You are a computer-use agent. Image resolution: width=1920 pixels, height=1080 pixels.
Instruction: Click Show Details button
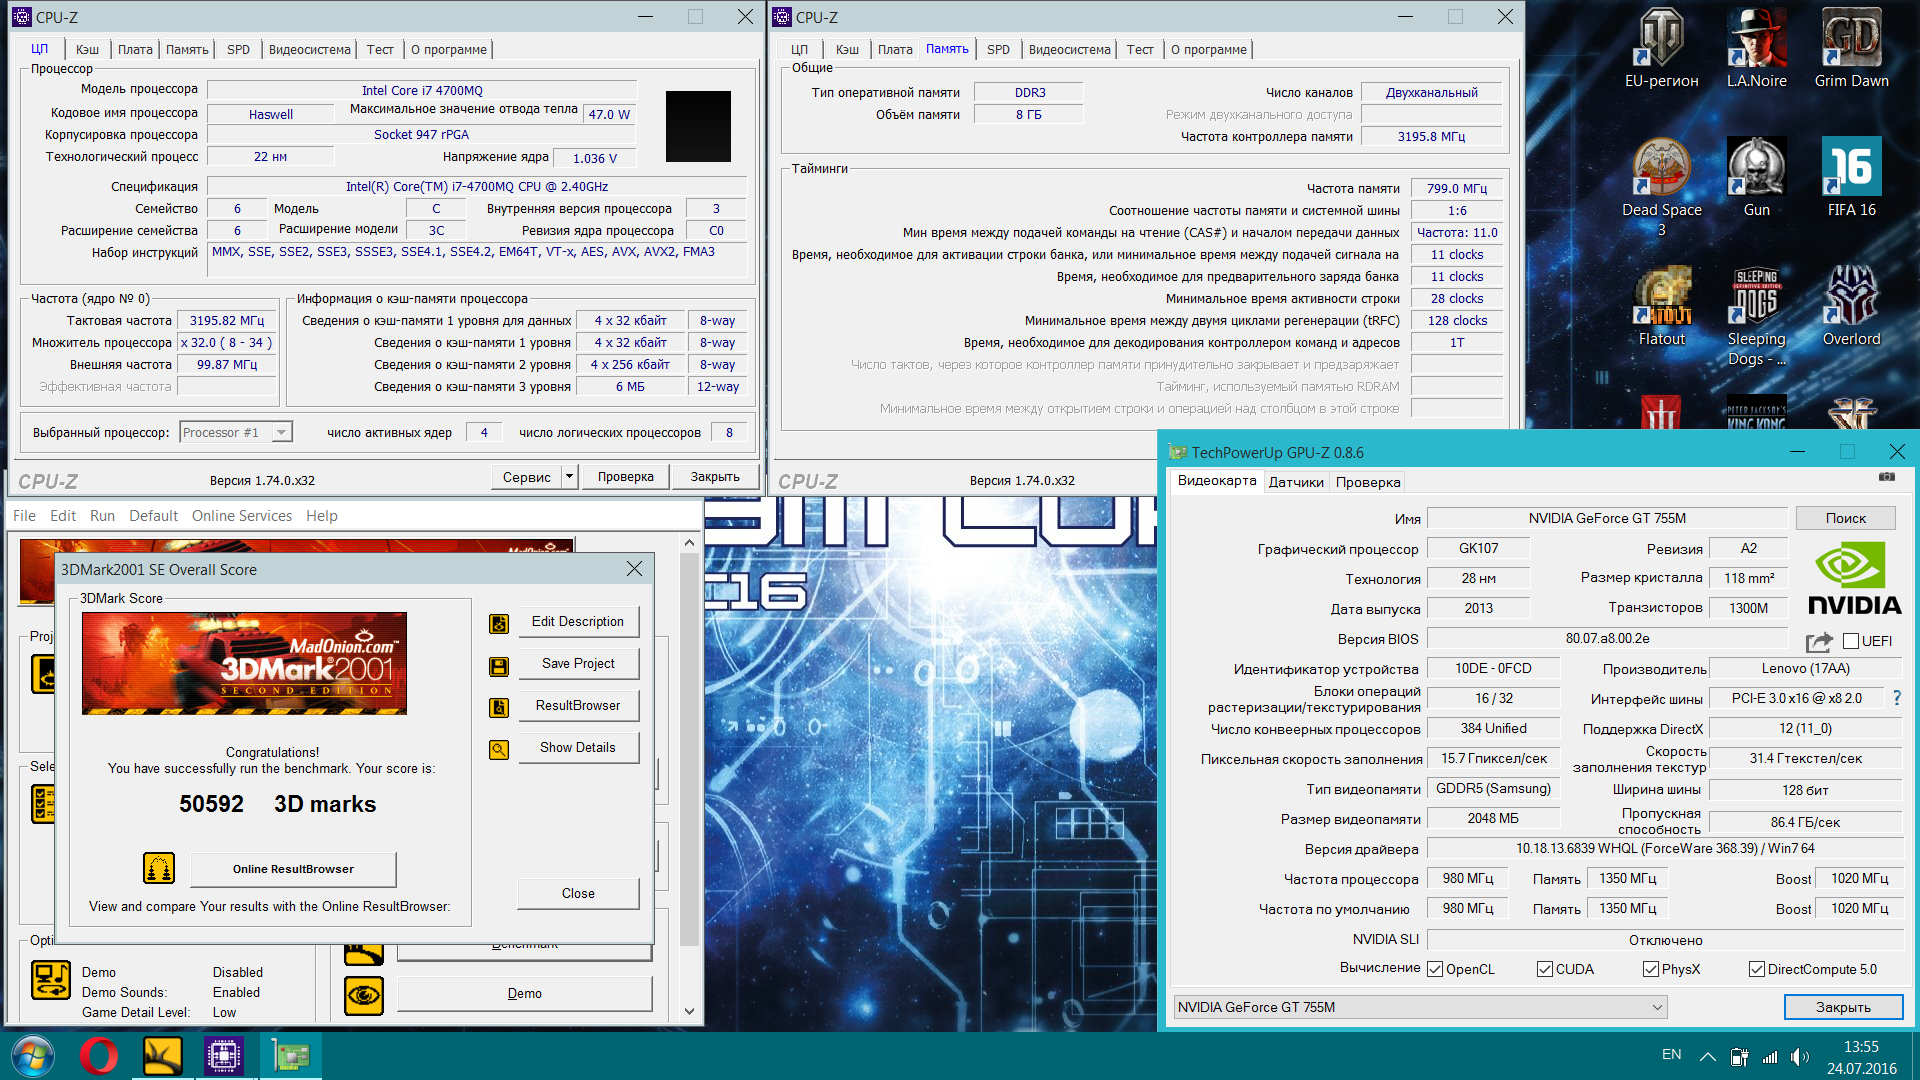click(578, 748)
